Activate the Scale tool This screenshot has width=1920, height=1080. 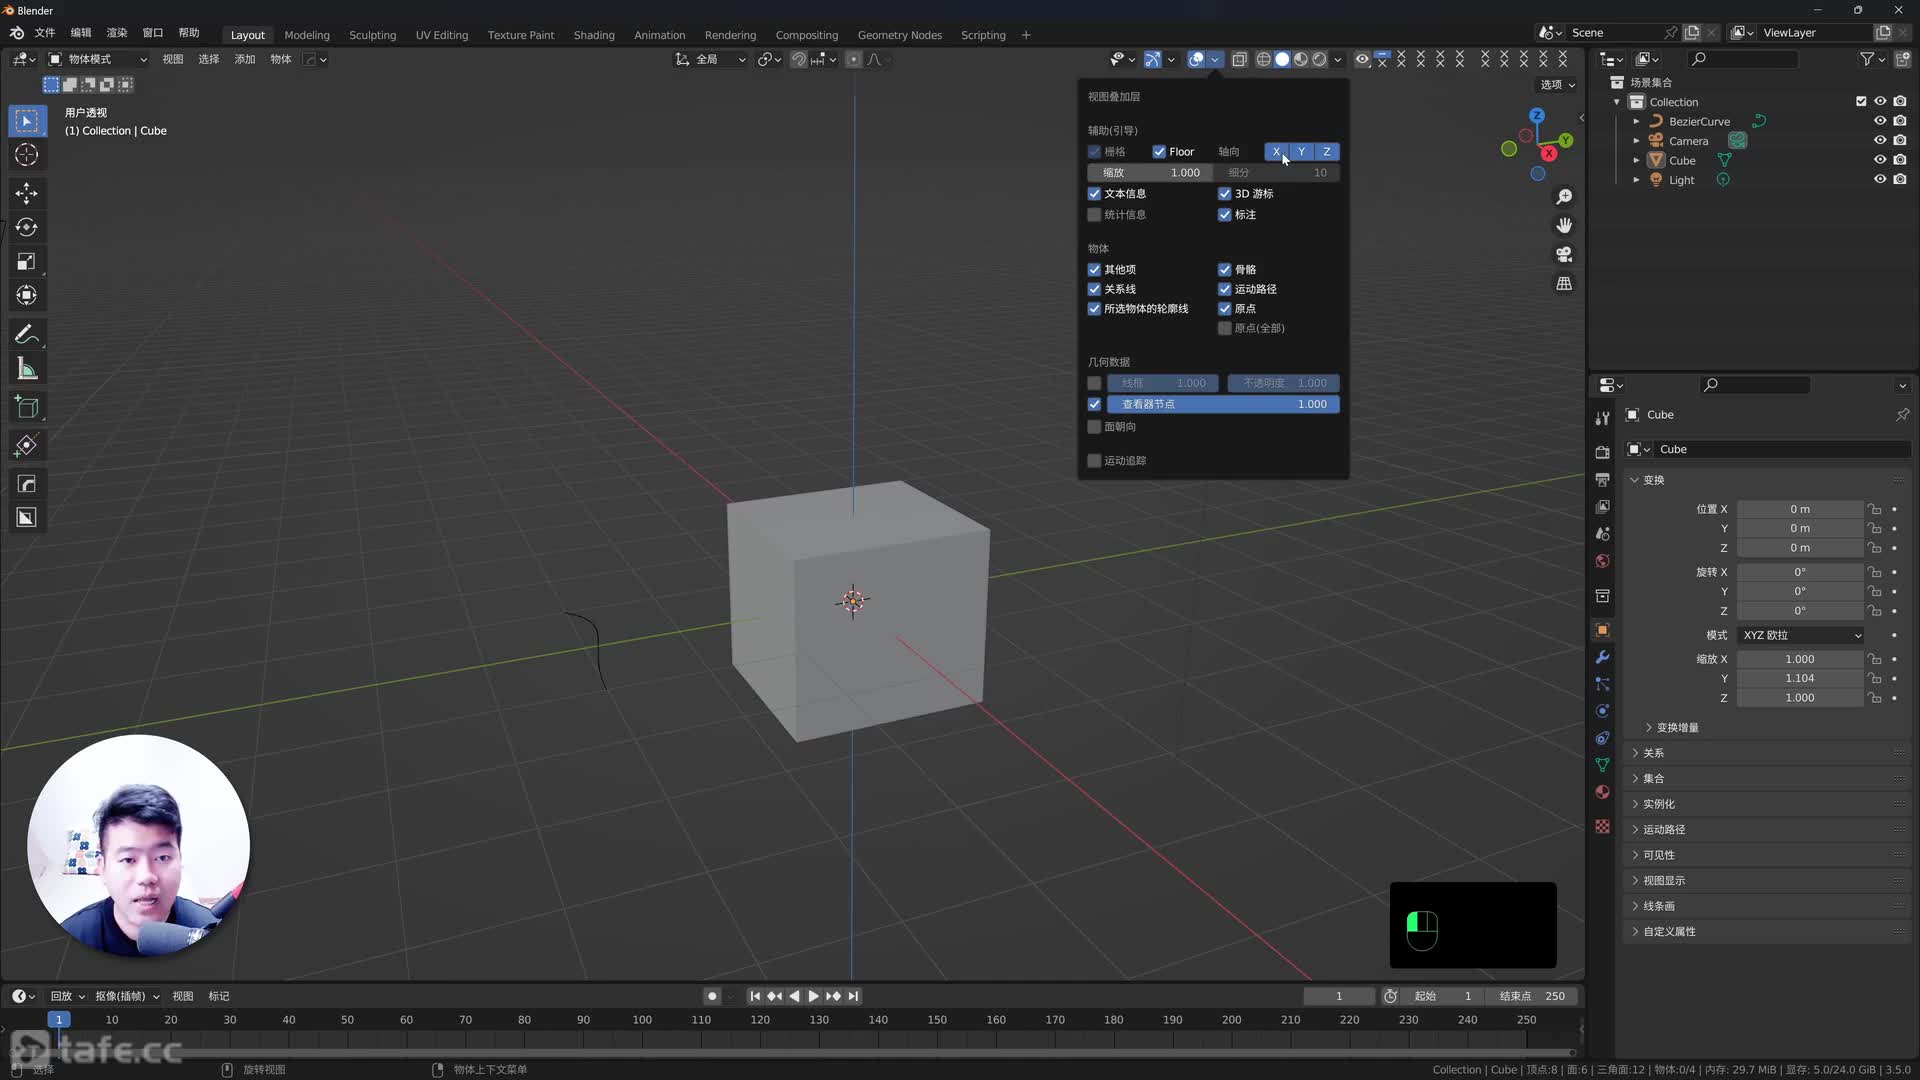tap(27, 261)
